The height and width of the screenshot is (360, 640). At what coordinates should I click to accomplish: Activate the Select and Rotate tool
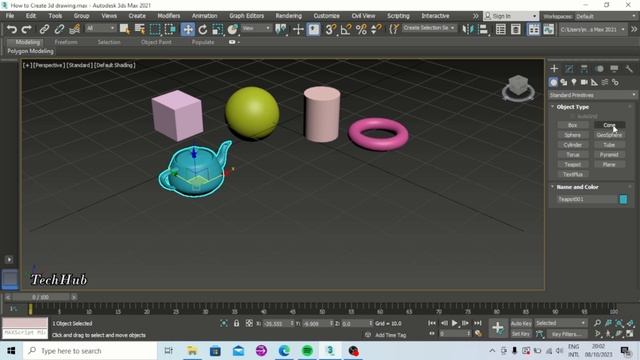coord(203,29)
